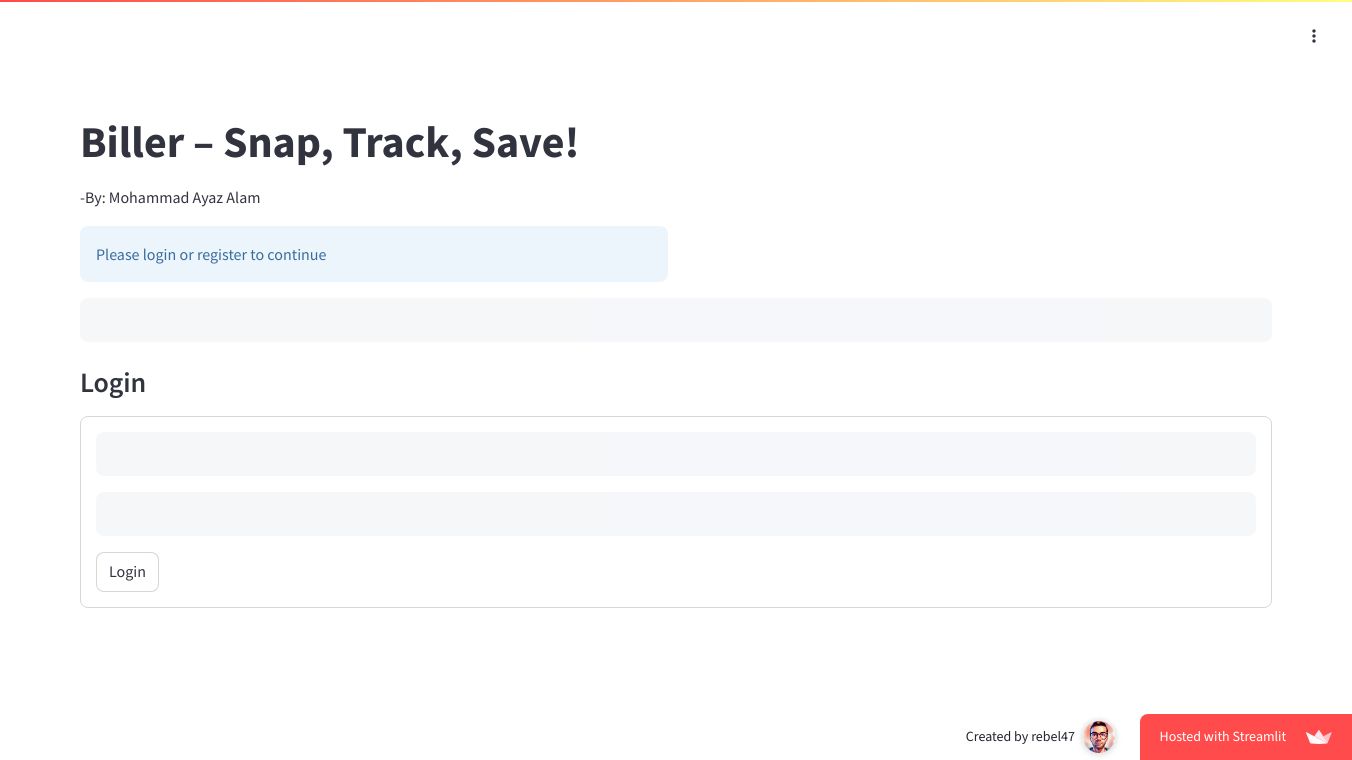The width and height of the screenshot is (1352, 760).
Task: Click the word 'continue' in info message
Action: coord(296,255)
